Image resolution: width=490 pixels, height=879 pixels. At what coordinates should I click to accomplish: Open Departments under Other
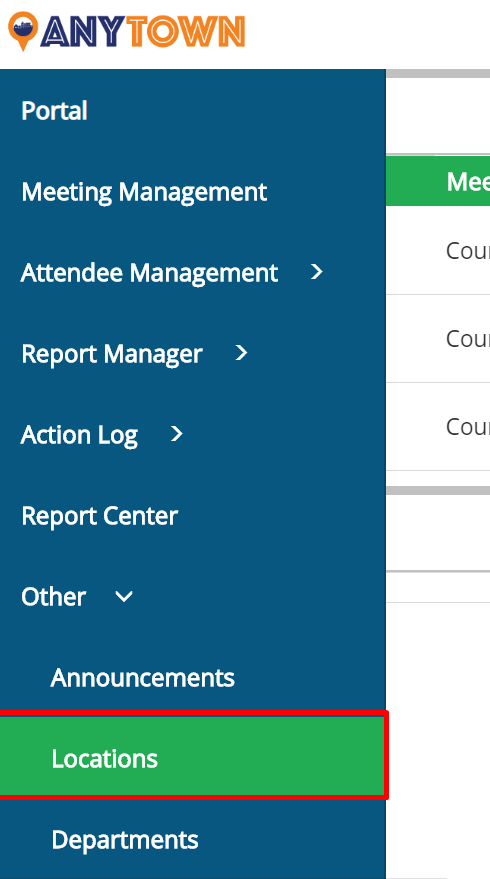pos(125,840)
